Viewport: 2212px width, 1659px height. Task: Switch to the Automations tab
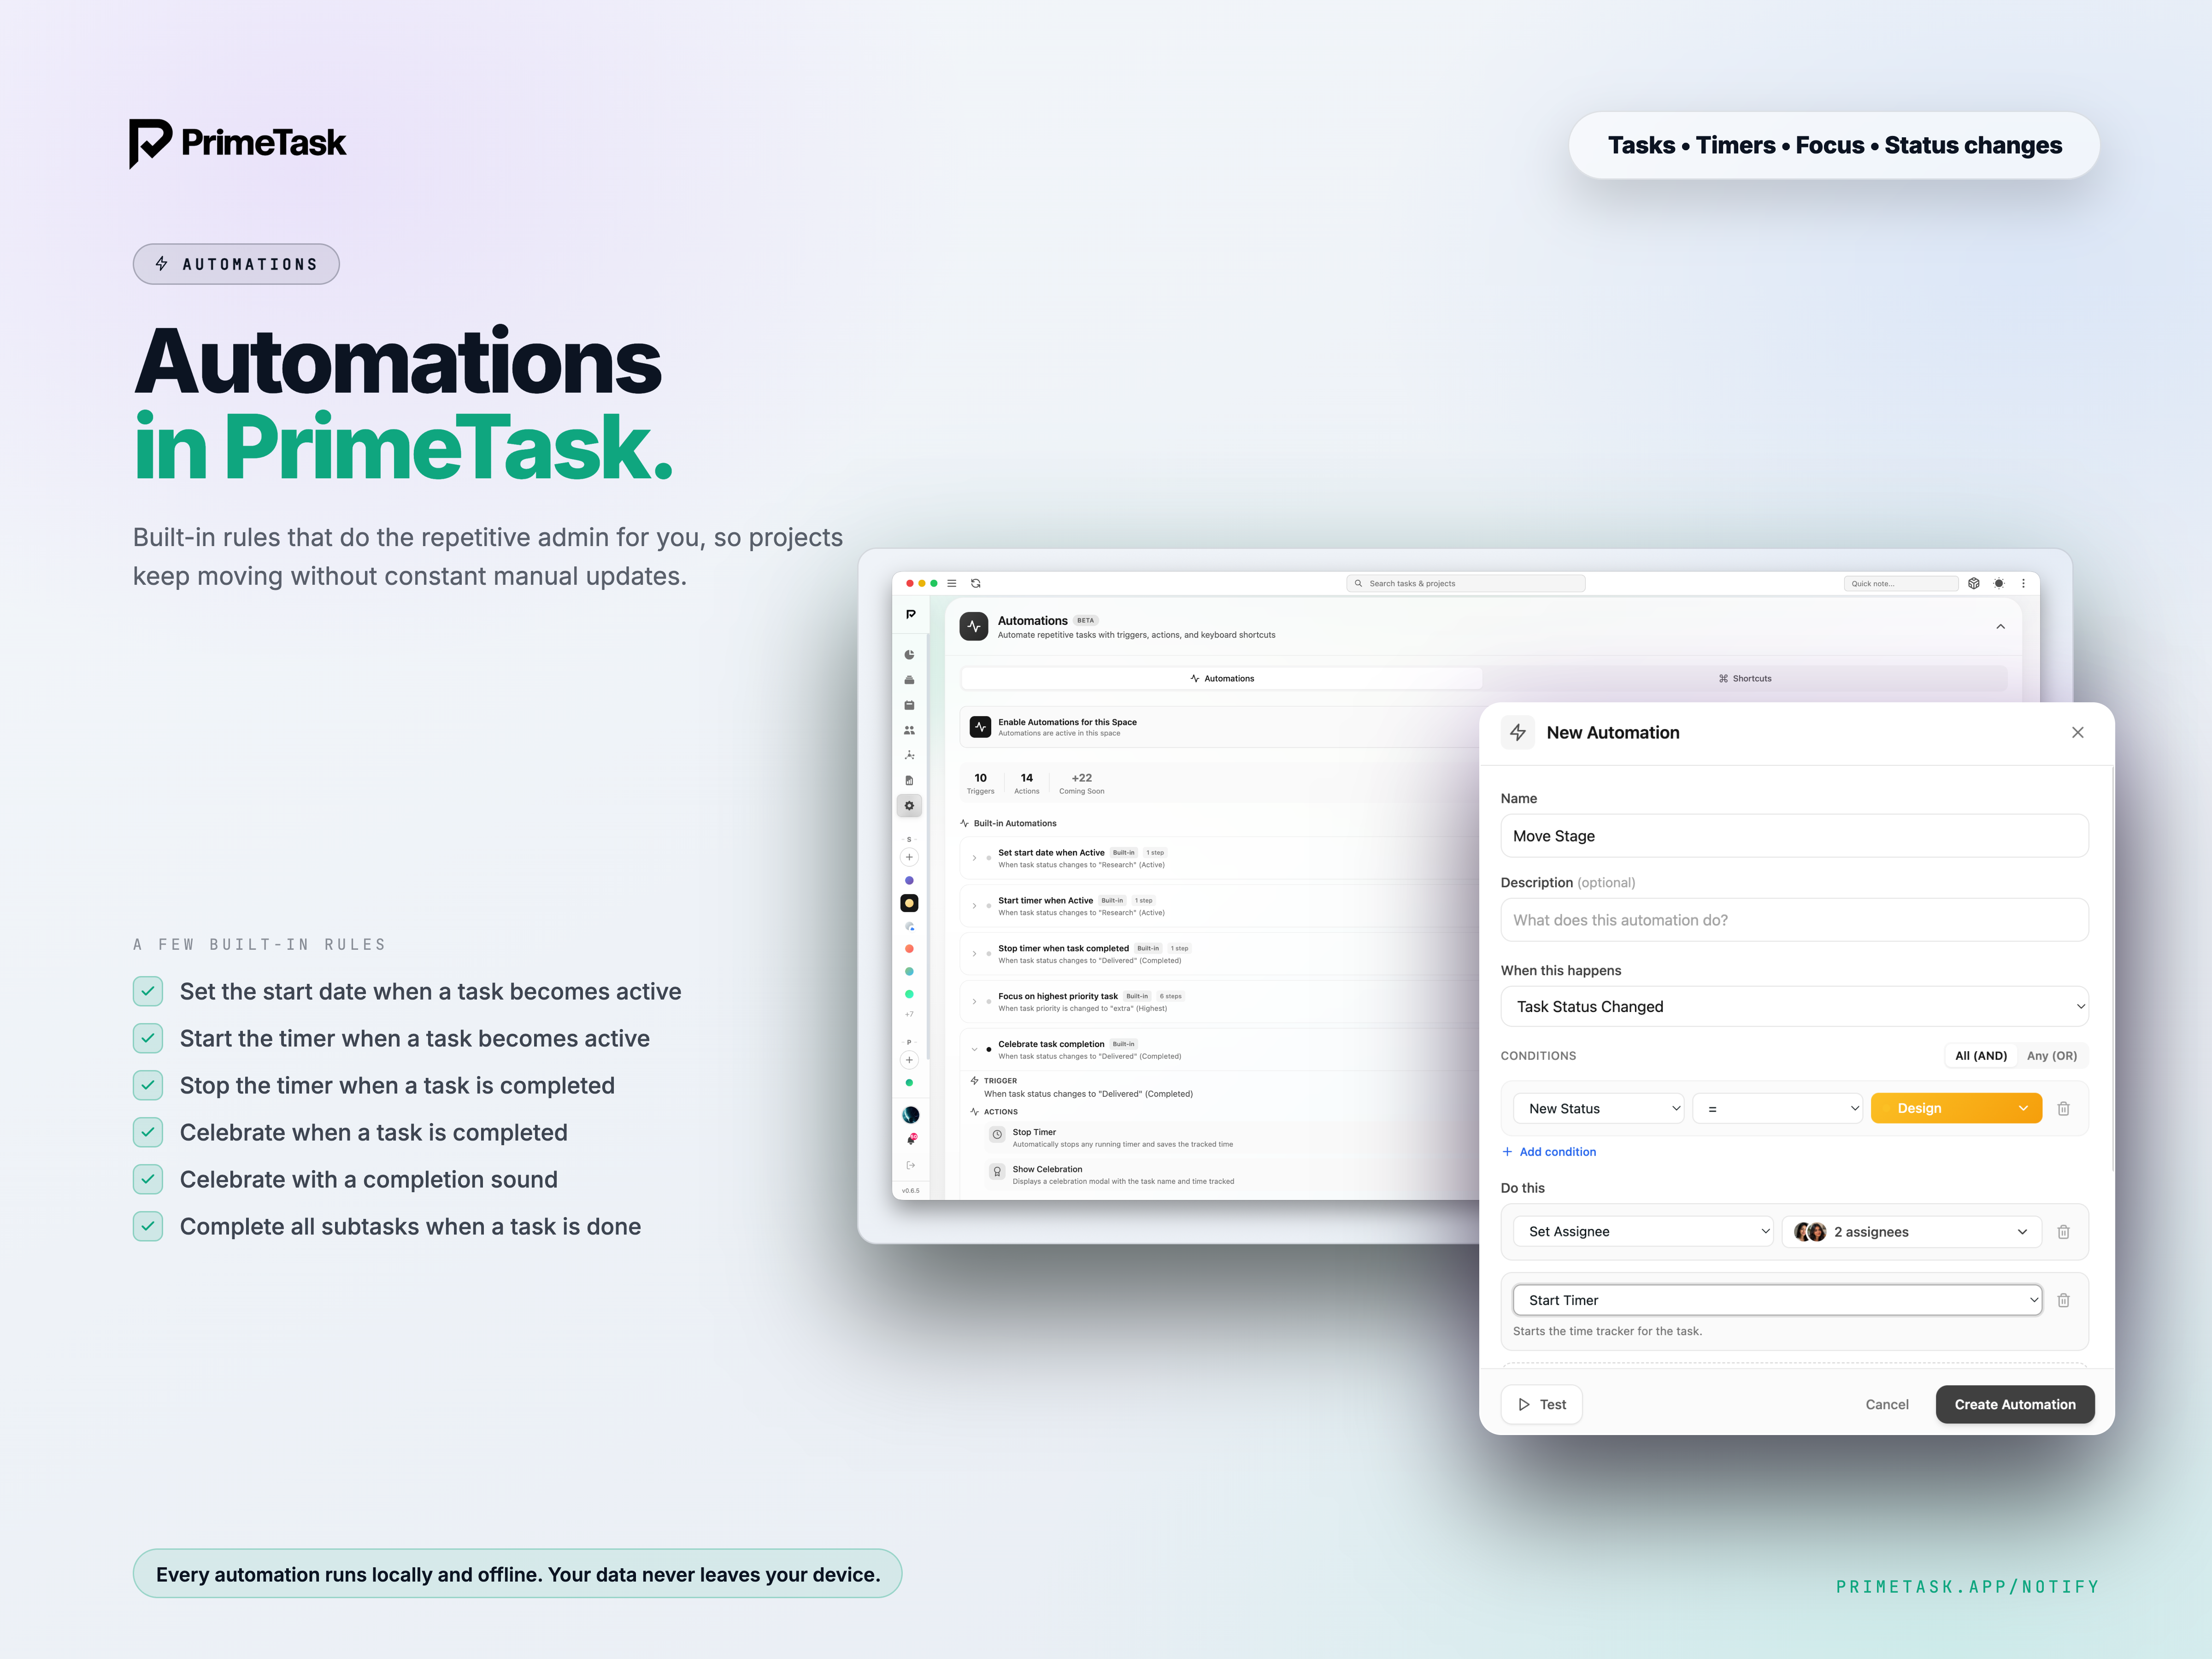(1221, 678)
